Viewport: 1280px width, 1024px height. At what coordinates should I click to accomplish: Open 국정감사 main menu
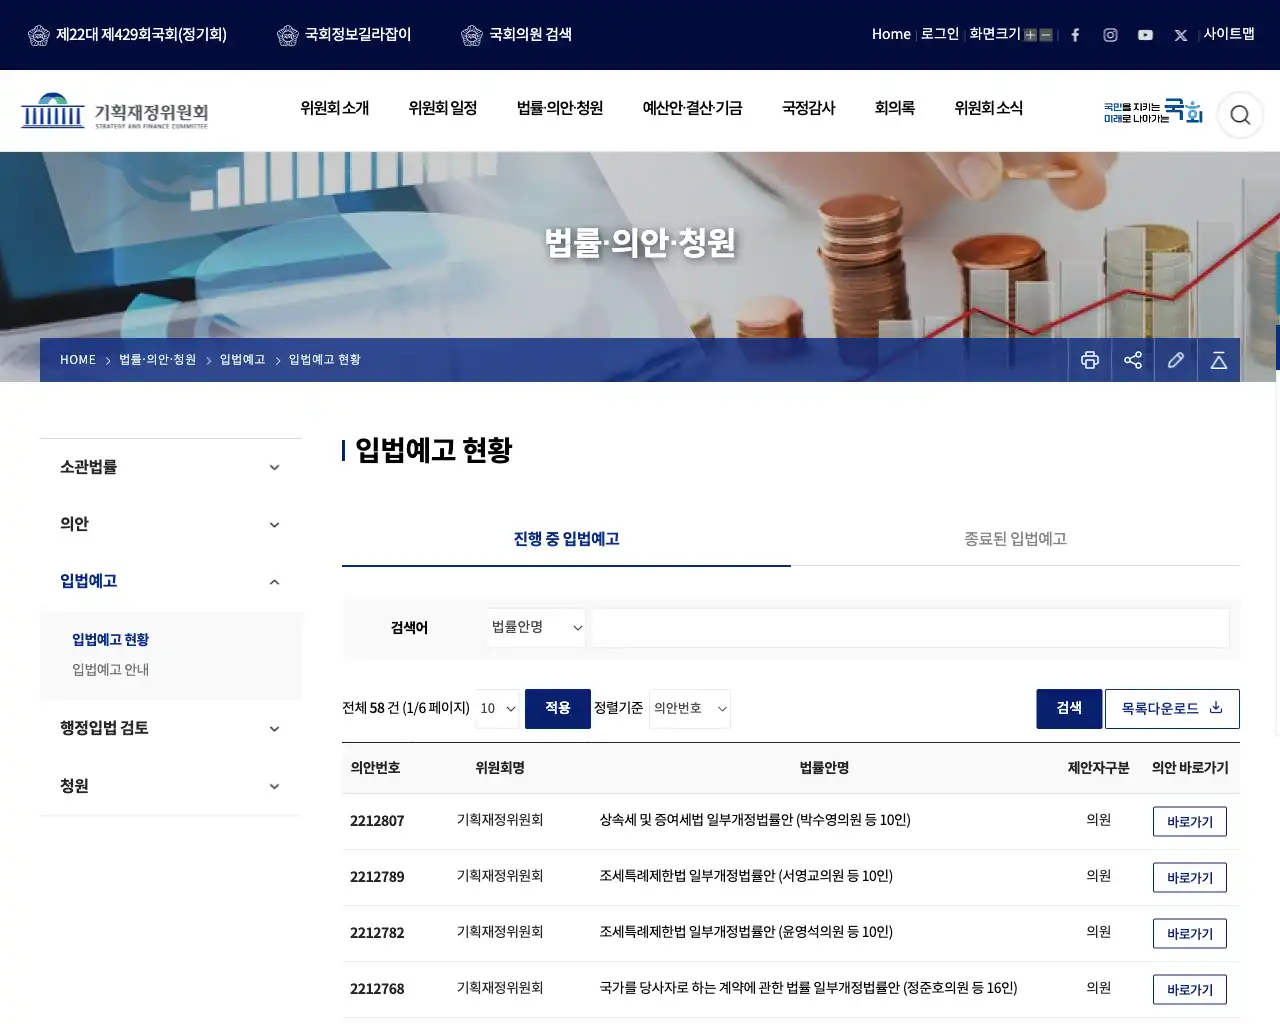808,108
